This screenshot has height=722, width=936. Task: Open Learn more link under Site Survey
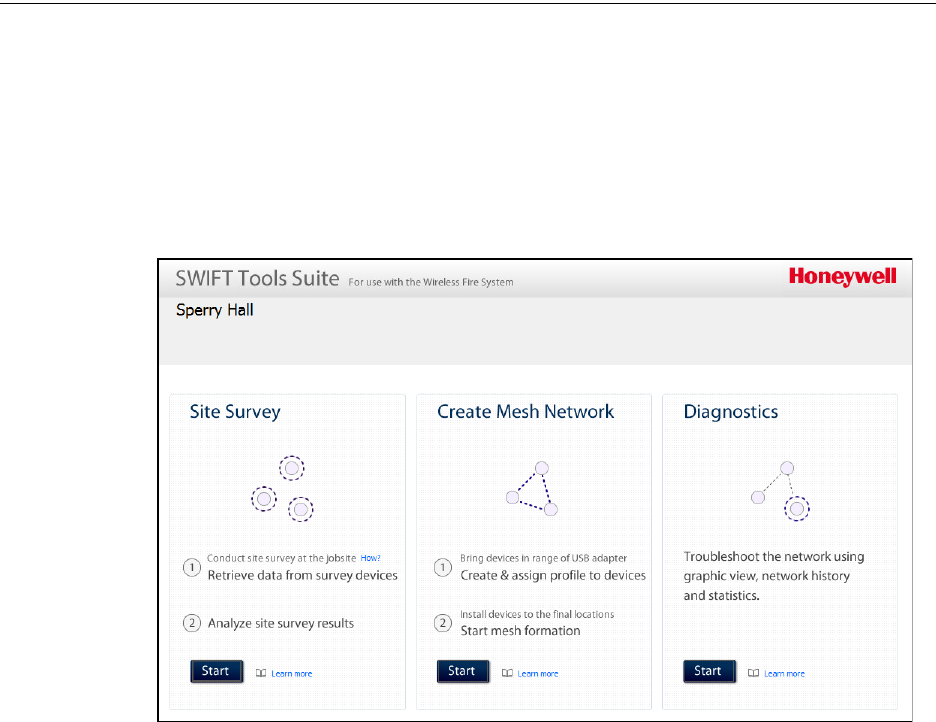click(x=291, y=674)
